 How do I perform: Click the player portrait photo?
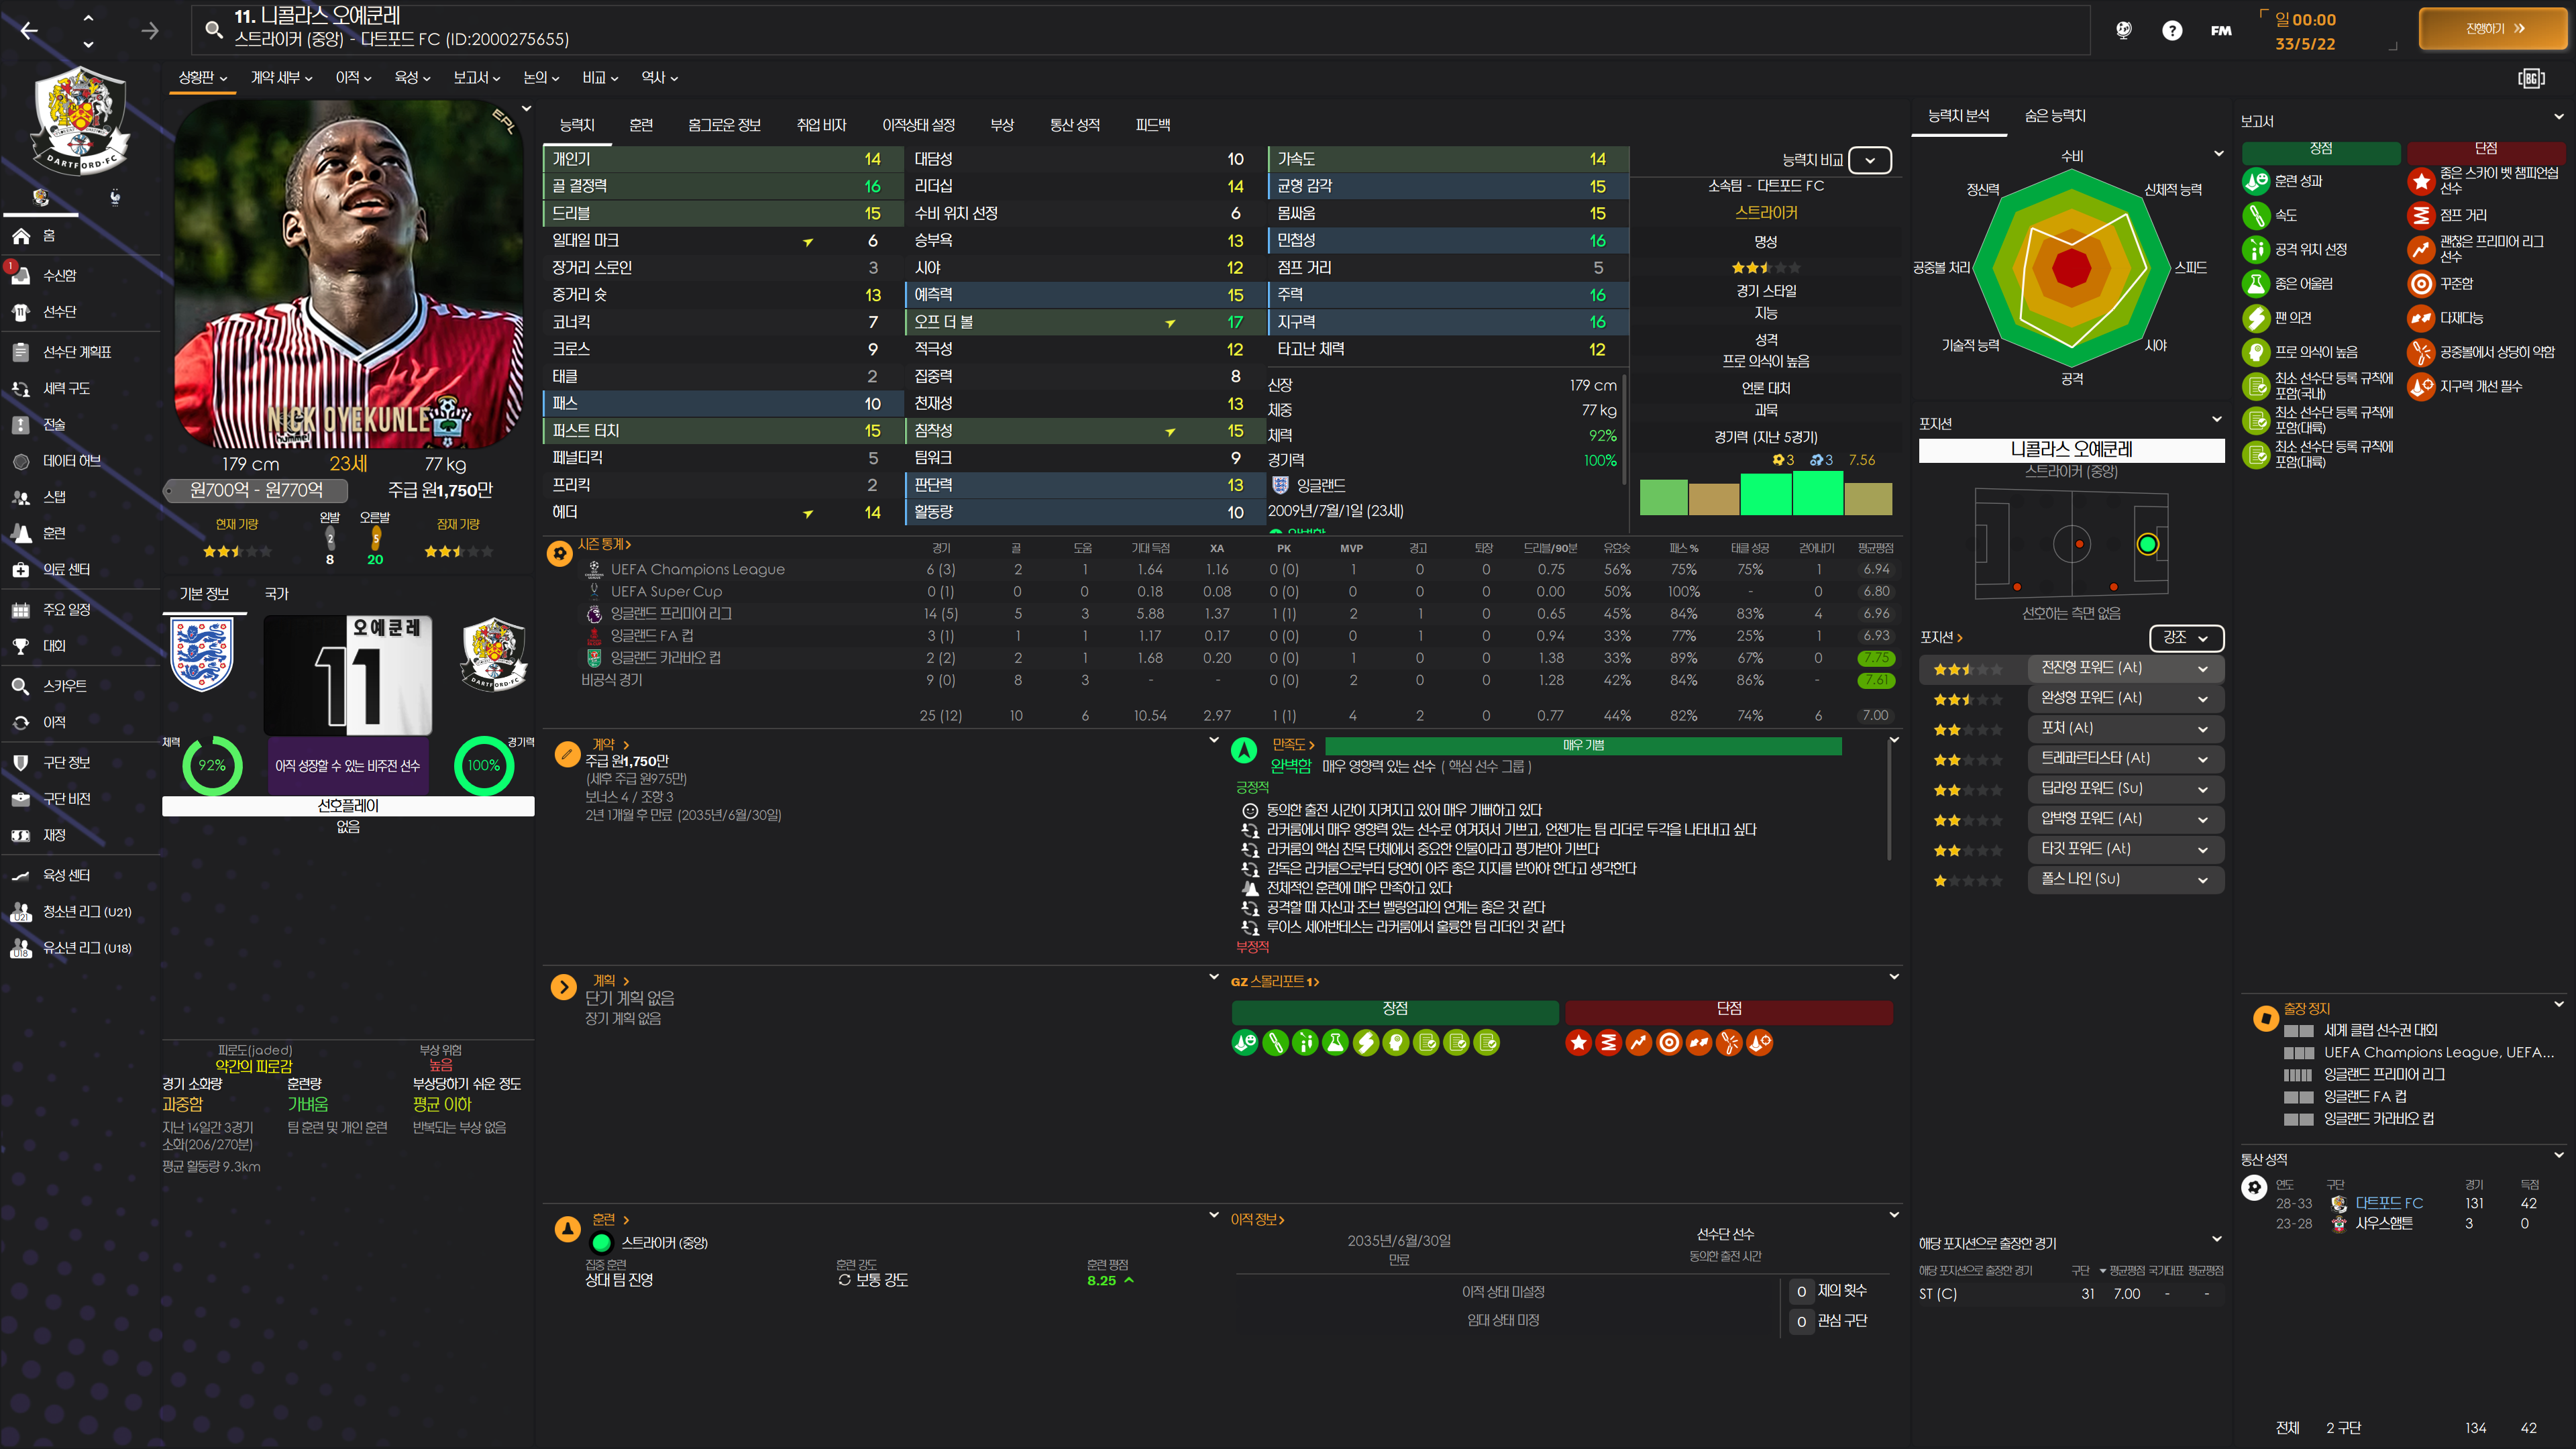click(x=348, y=273)
